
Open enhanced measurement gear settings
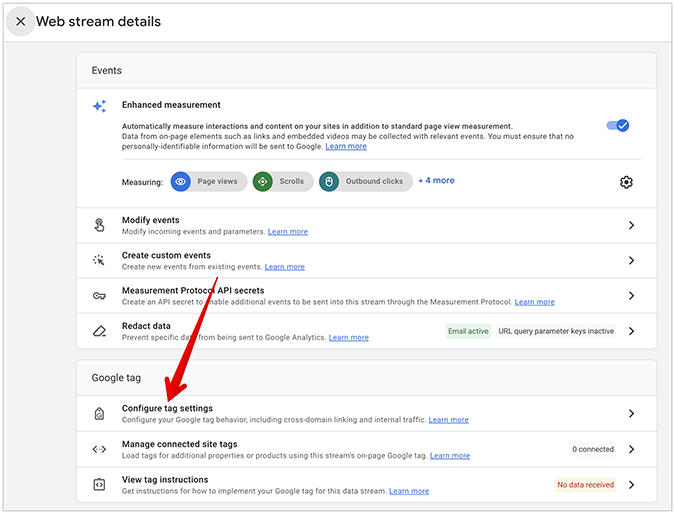click(626, 182)
